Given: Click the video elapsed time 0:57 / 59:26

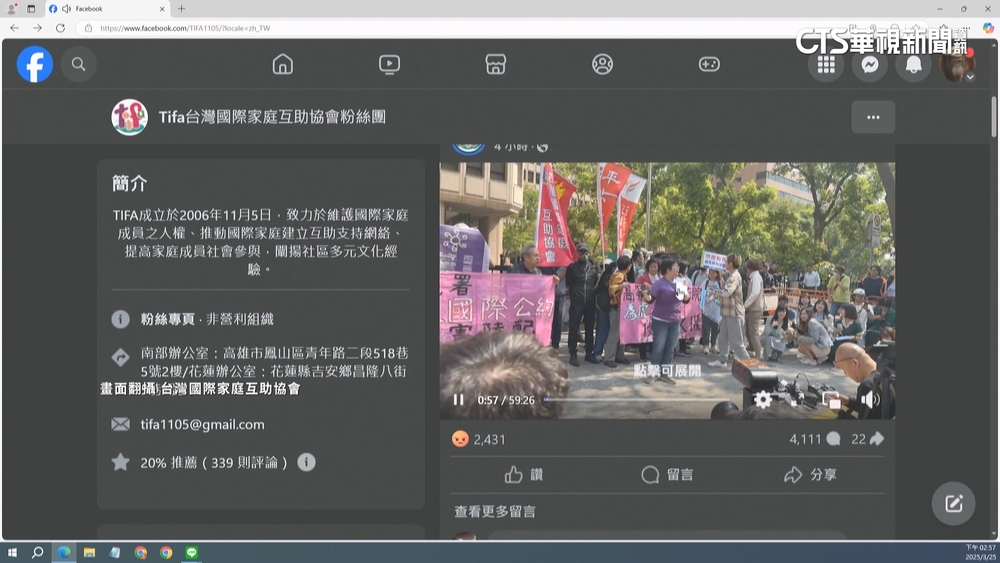Looking at the screenshot, I should pyautogui.click(x=506, y=400).
